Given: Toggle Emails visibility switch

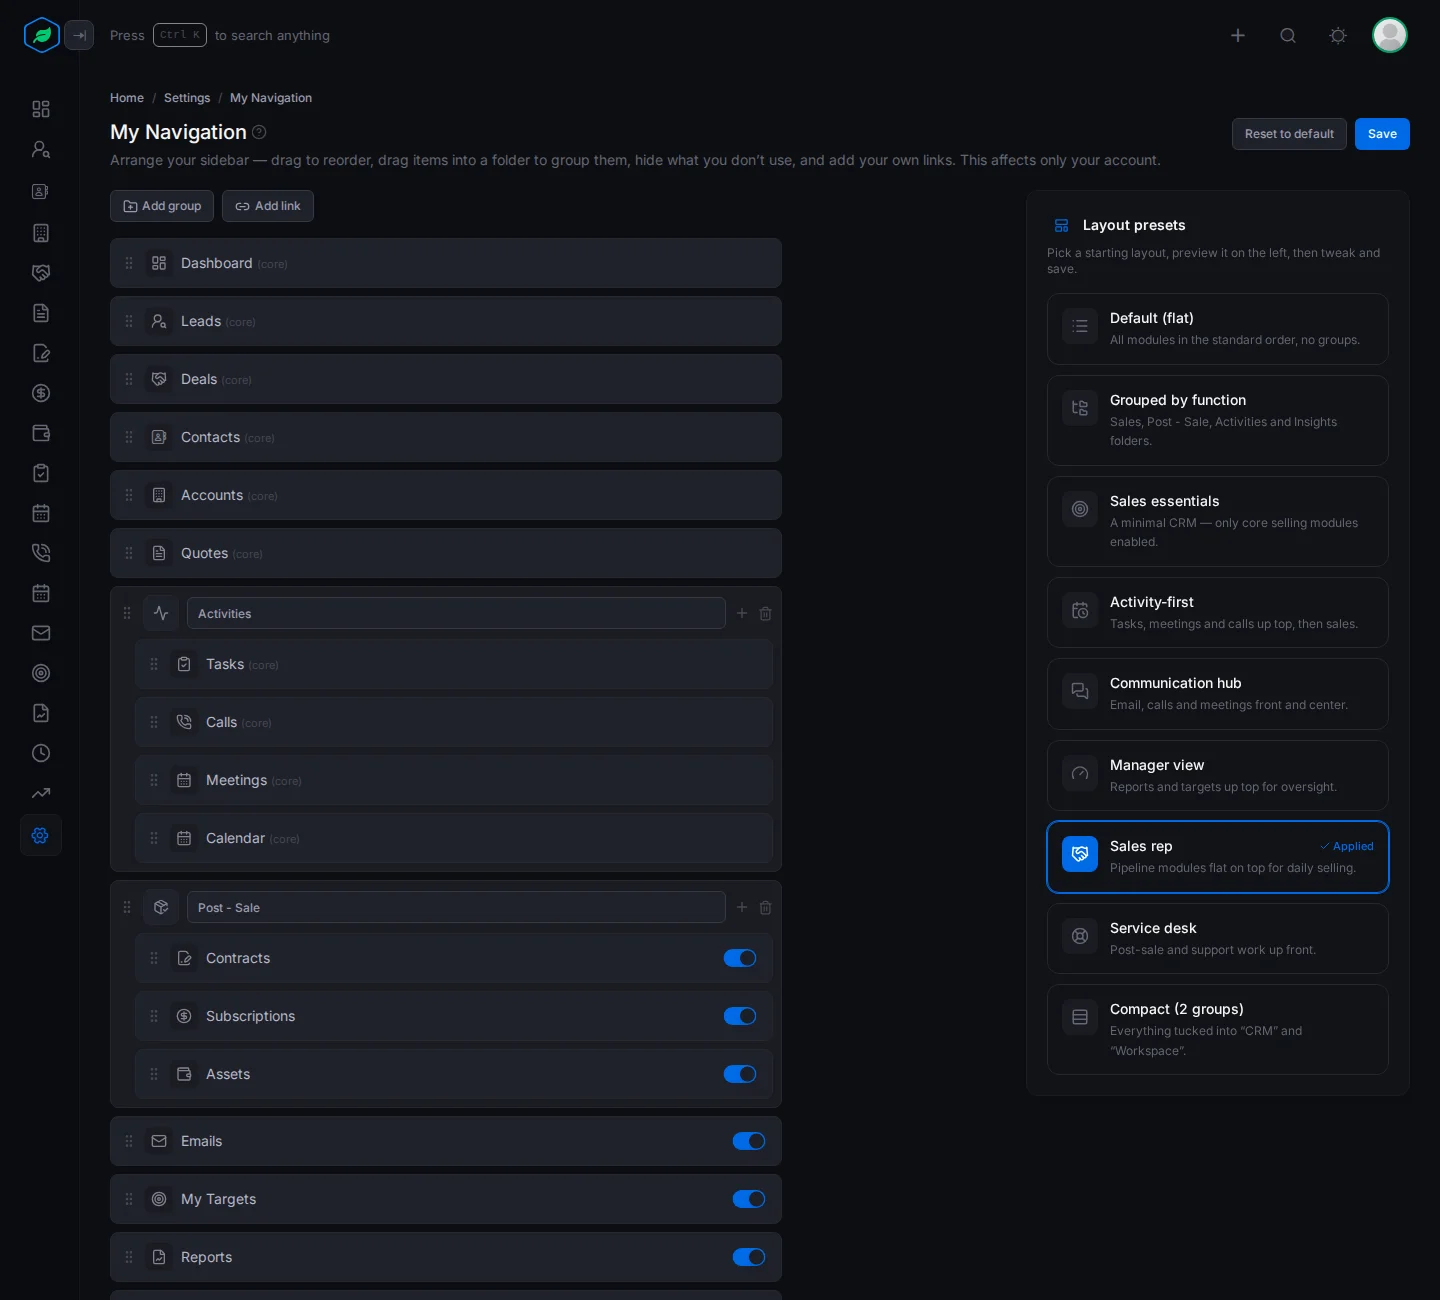Looking at the screenshot, I should [x=749, y=1141].
